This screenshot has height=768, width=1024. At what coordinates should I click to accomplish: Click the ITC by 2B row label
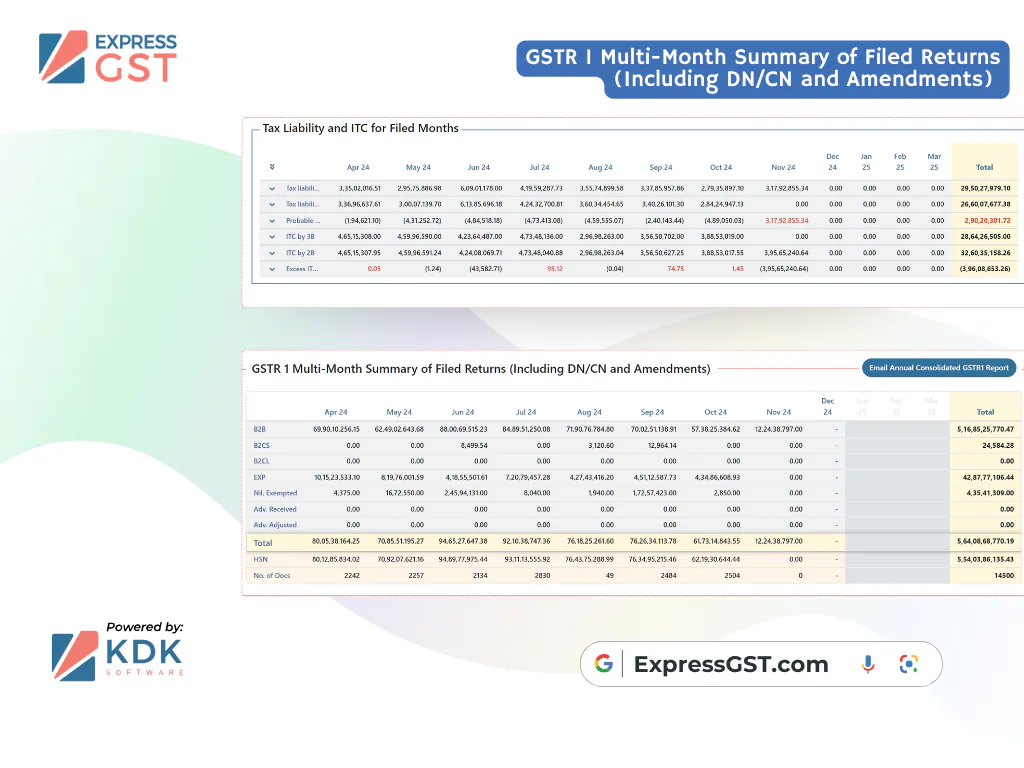tap(300, 253)
